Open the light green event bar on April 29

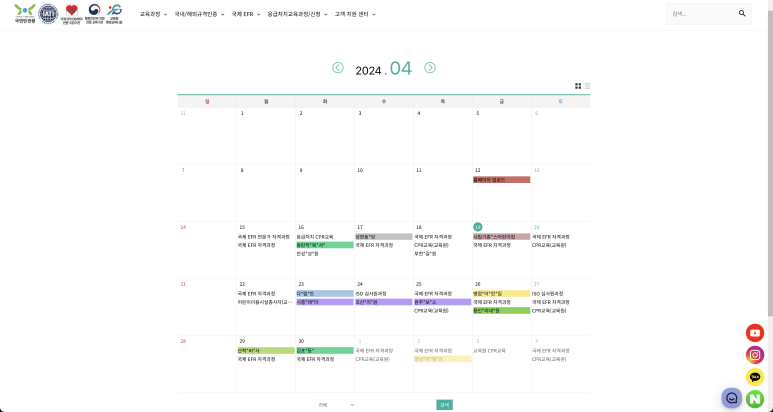point(266,351)
